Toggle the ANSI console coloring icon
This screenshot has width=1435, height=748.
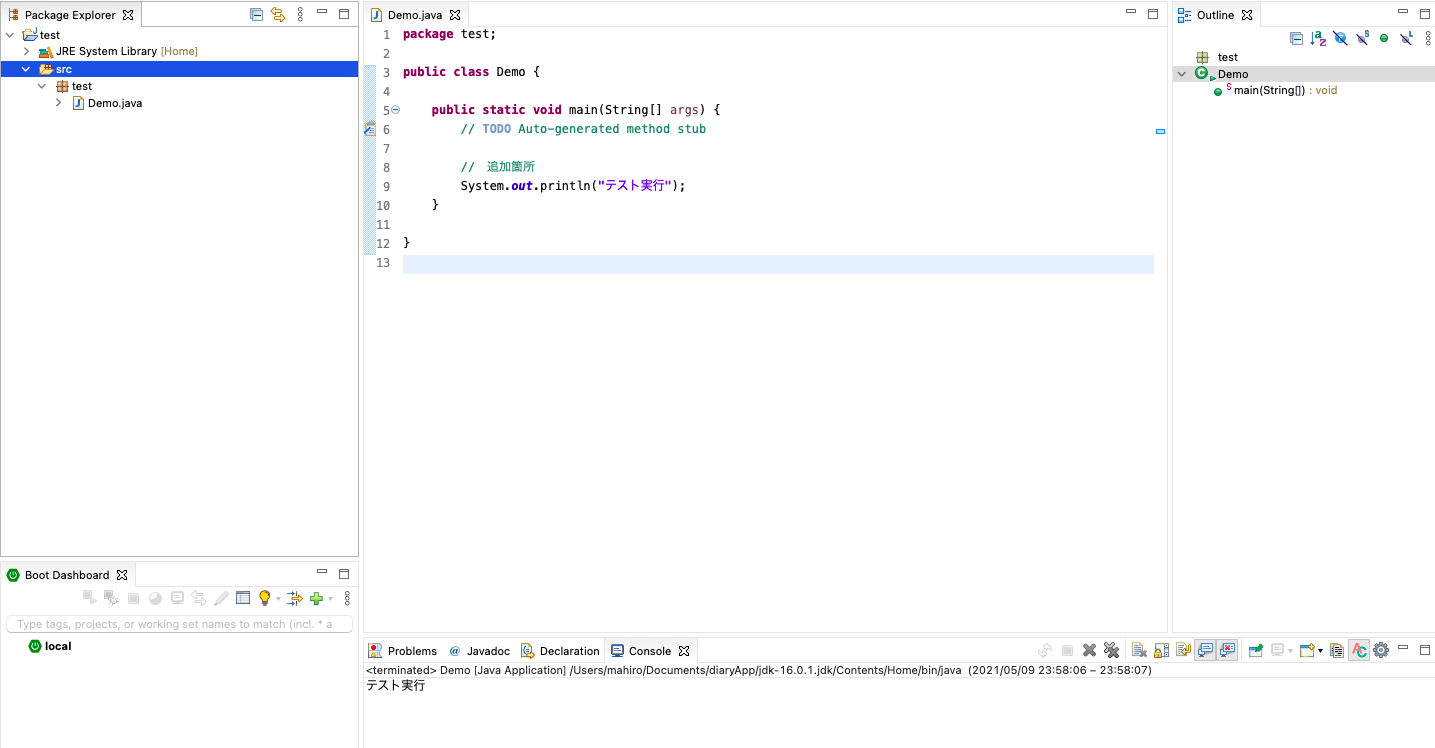point(1359,649)
